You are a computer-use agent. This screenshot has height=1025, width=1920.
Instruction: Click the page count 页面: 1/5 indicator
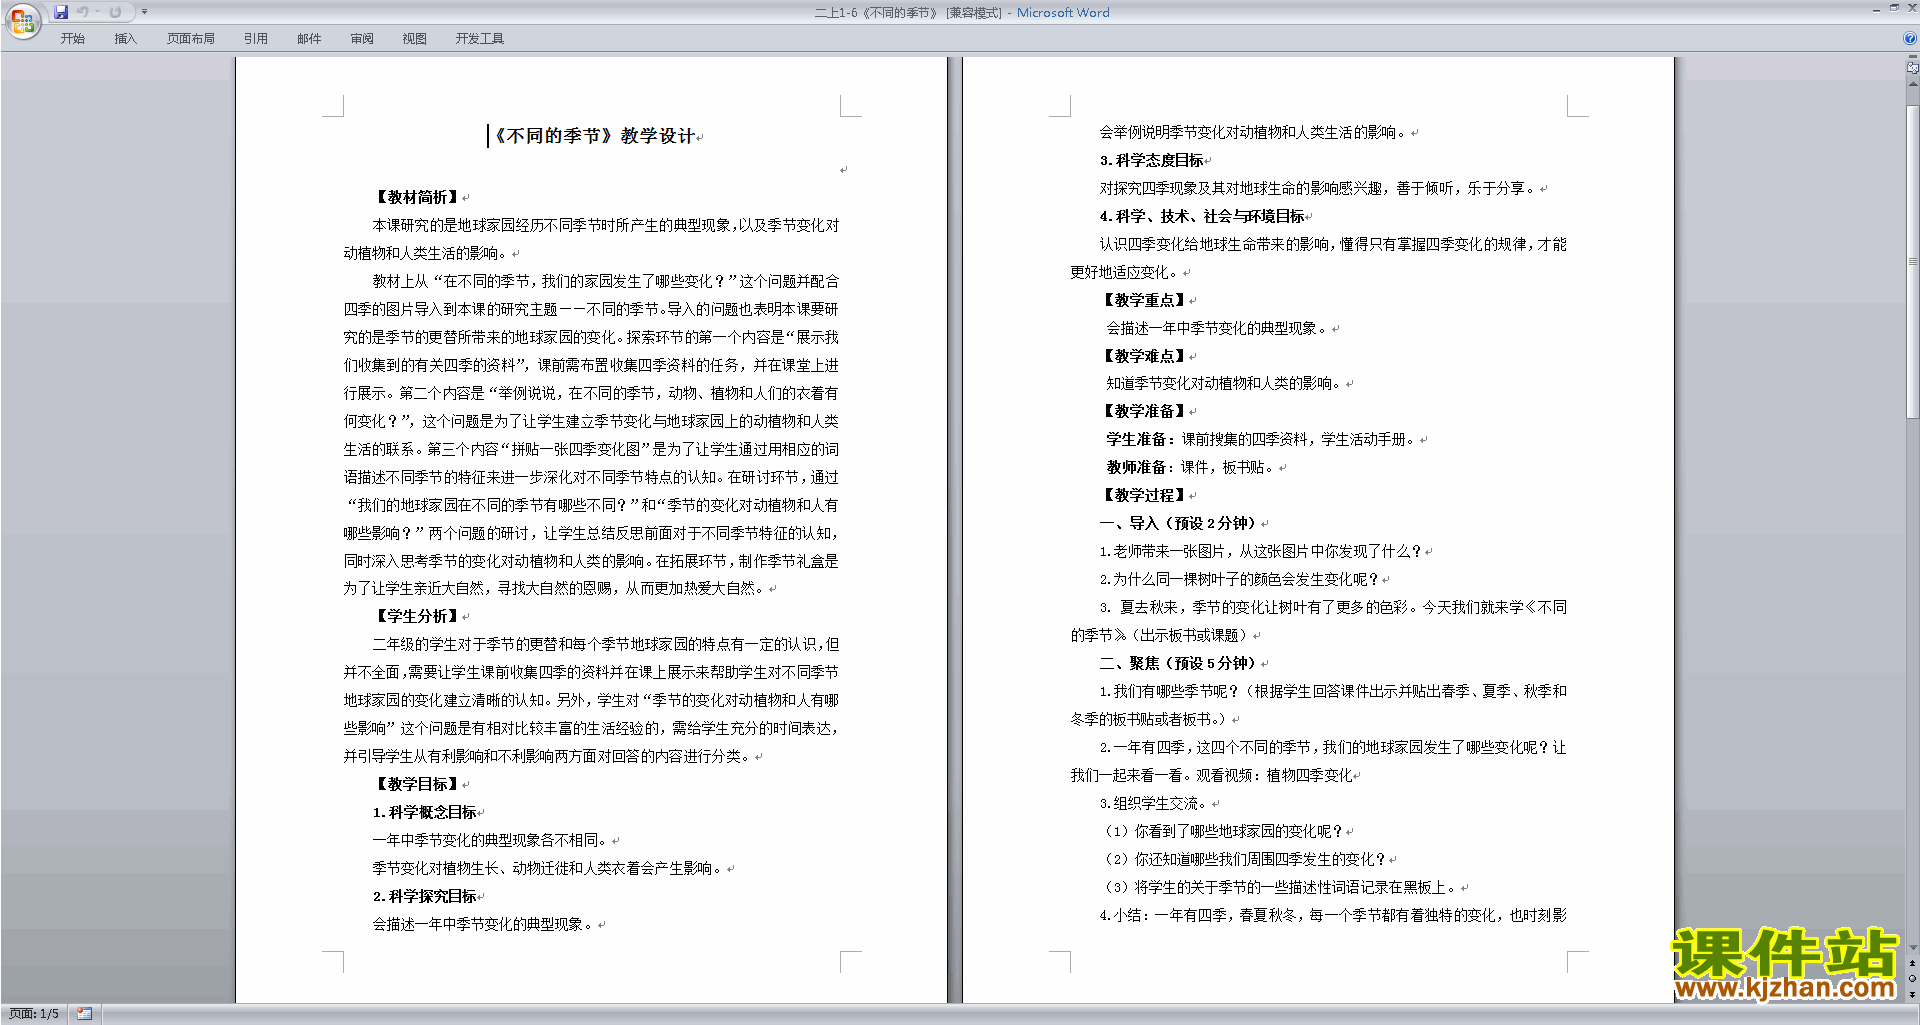[x=34, y=1014]
